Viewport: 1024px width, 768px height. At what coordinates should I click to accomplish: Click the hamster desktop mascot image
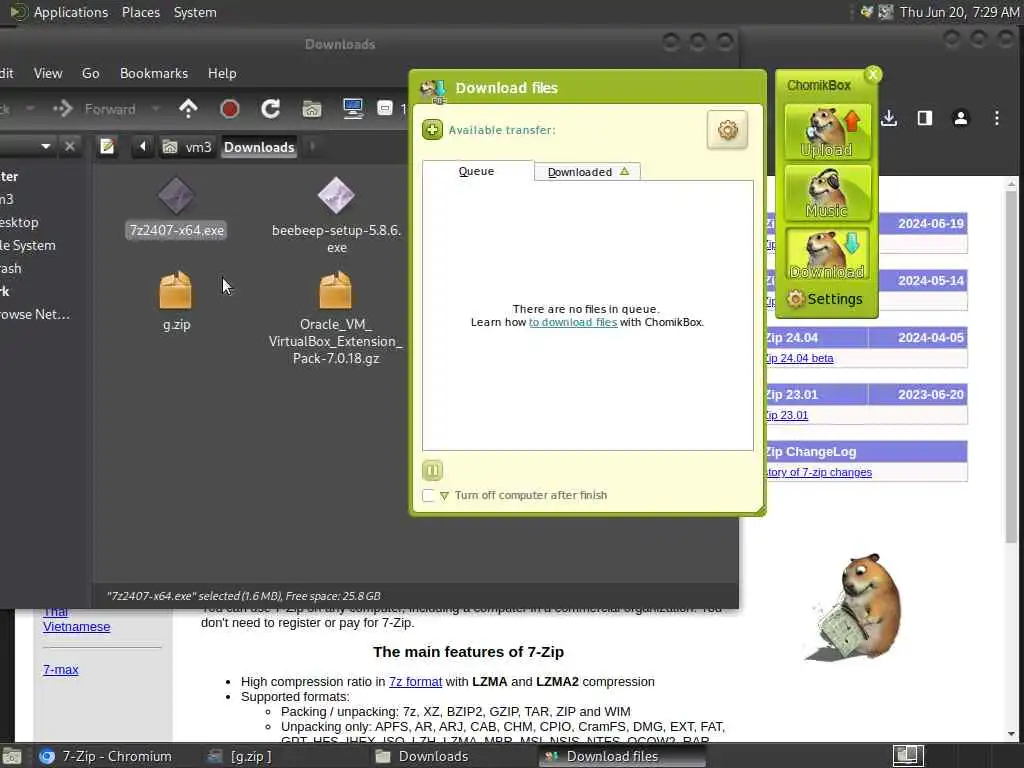856,607
